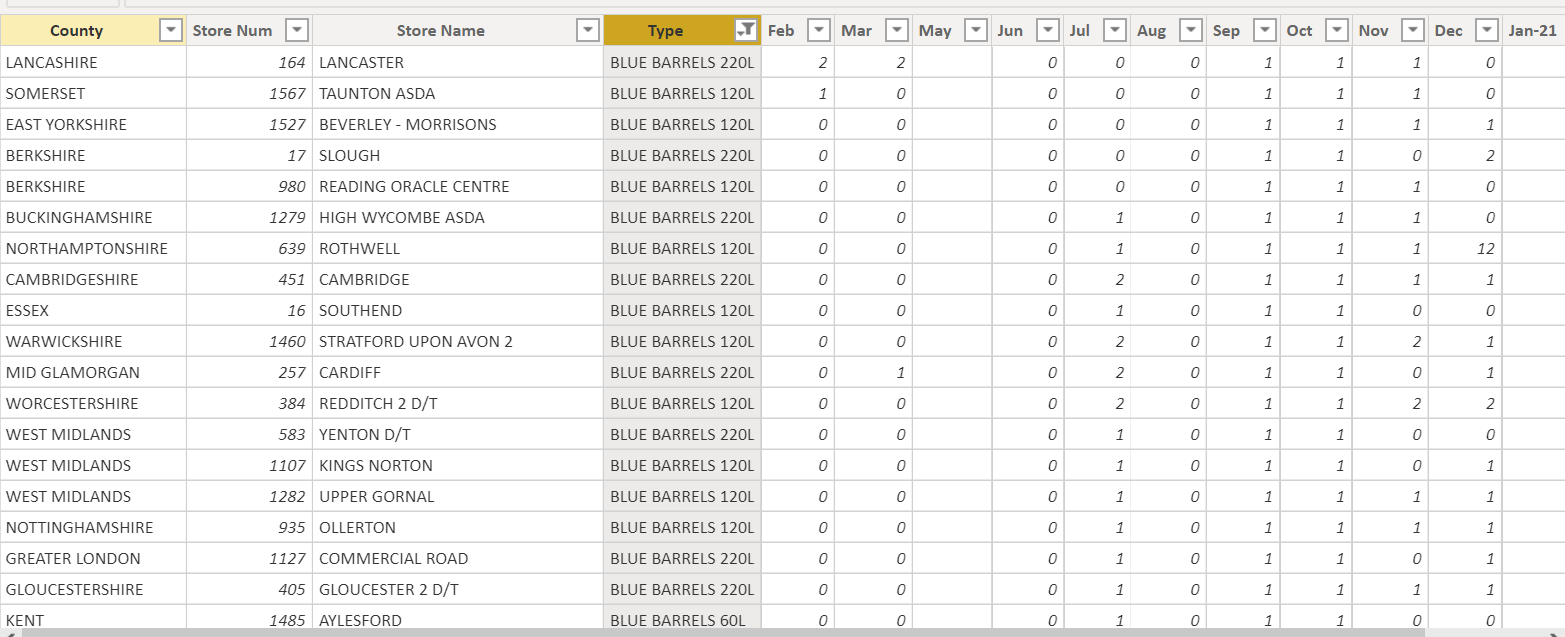Image resolution: width=1565 pixels, height=637 pixels.
Task: Click the COMMERCIAL ROAD store cell
Action: pos(458,558)
